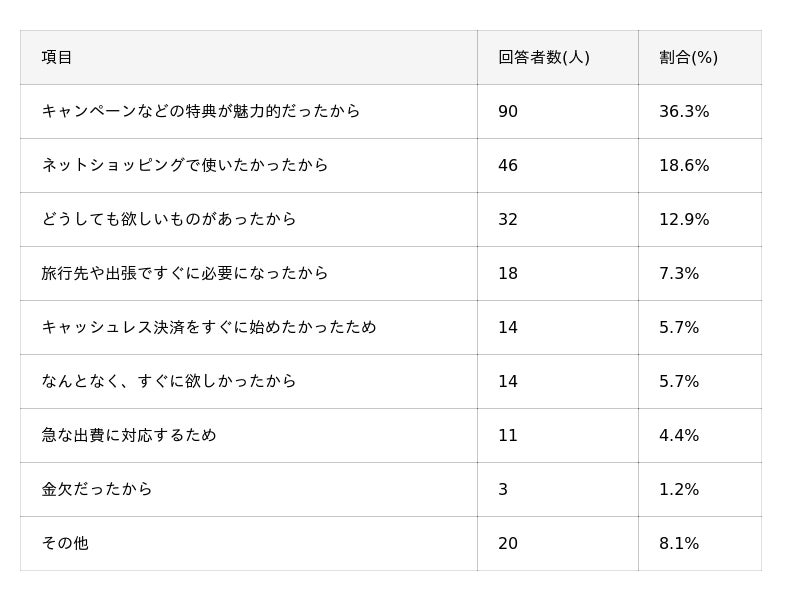Select the キャンペーンなどの特典 row label

(201, 112)
